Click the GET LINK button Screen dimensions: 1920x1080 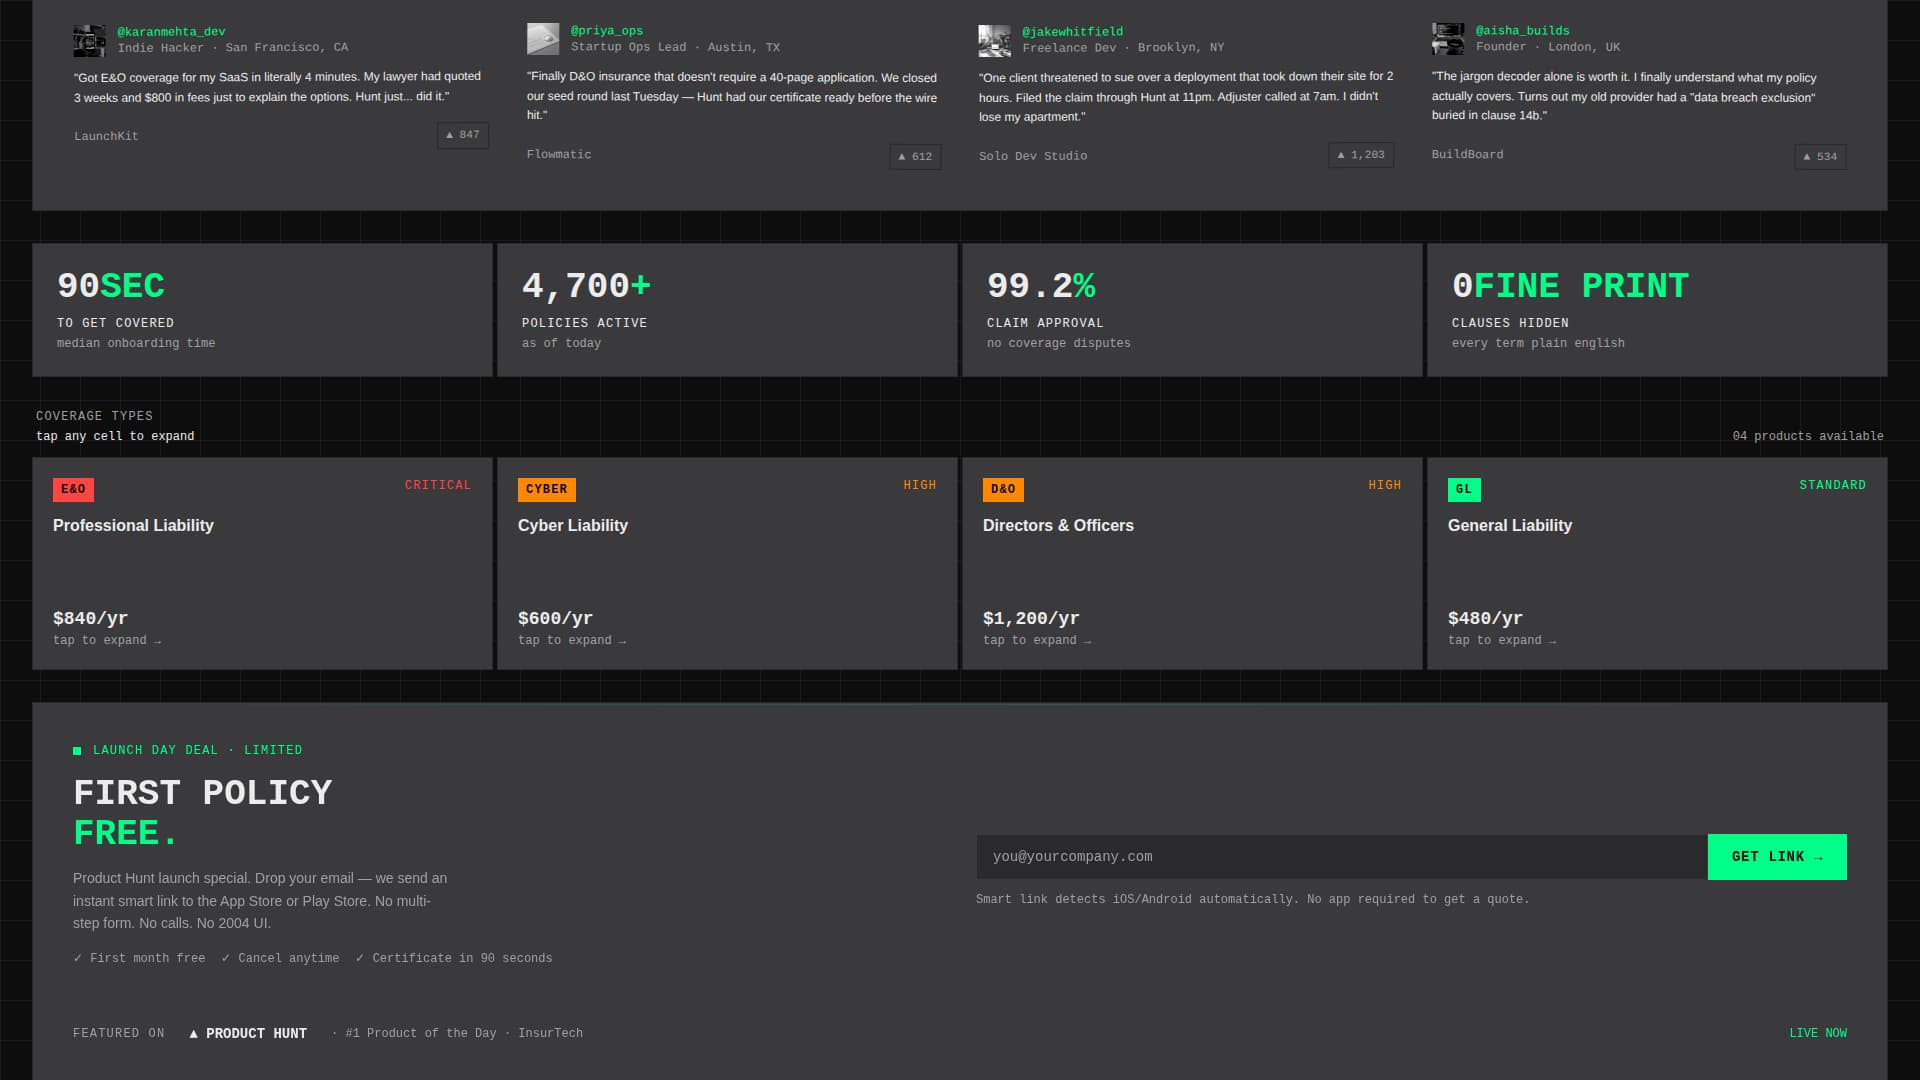tap(1777, 857)
